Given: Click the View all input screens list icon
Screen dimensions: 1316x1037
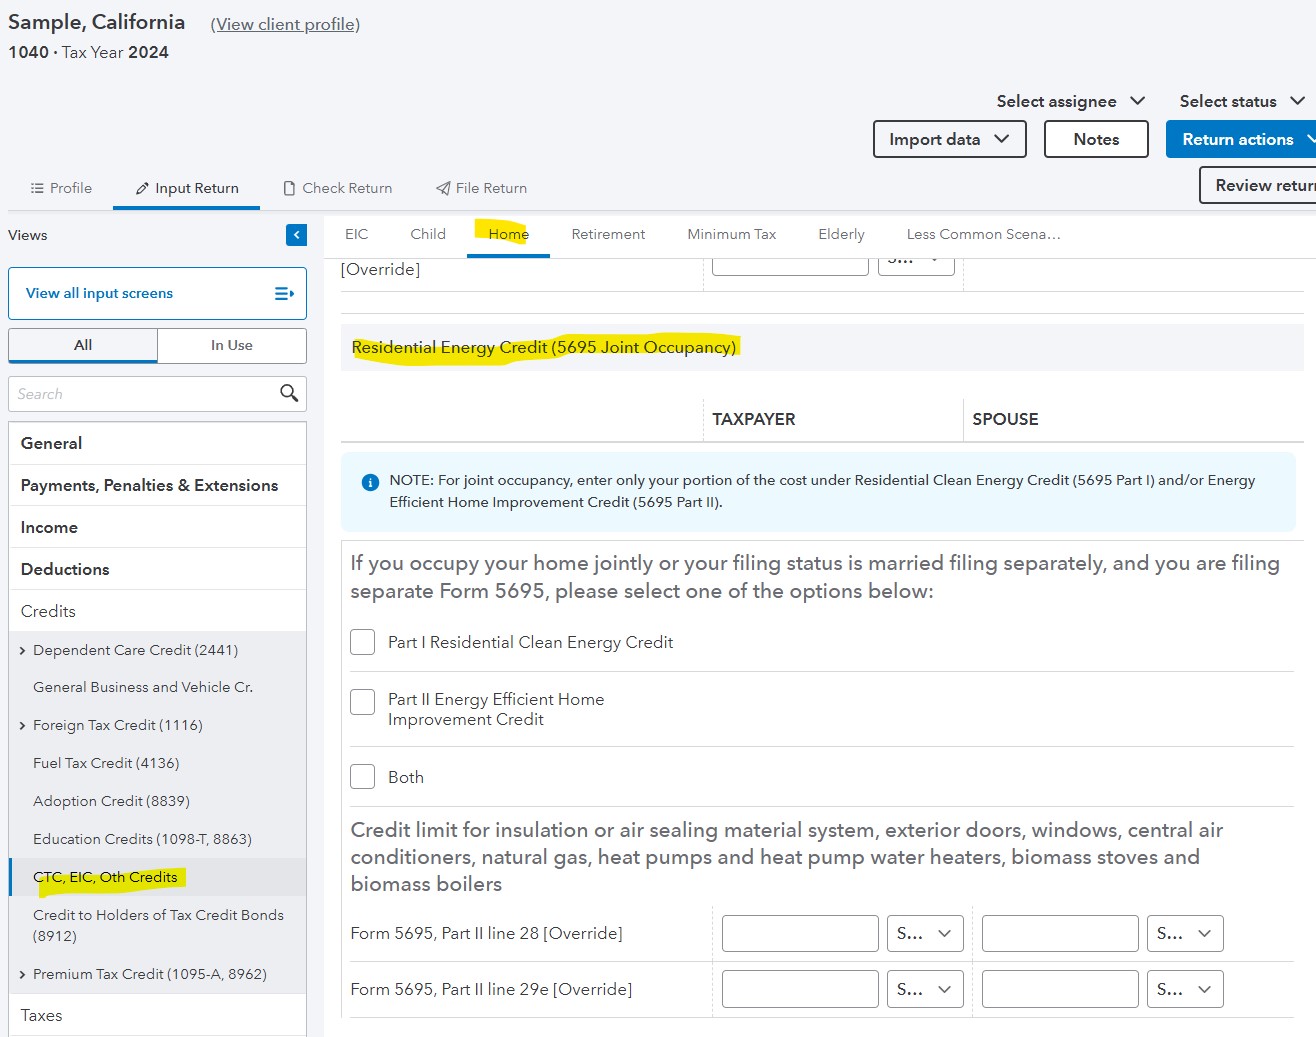Looking at the screenshot, I should [283, 293].
